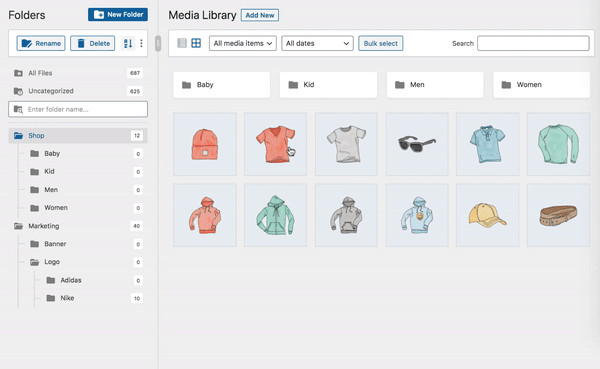Toggle Bulk select mode

(381, 43)
